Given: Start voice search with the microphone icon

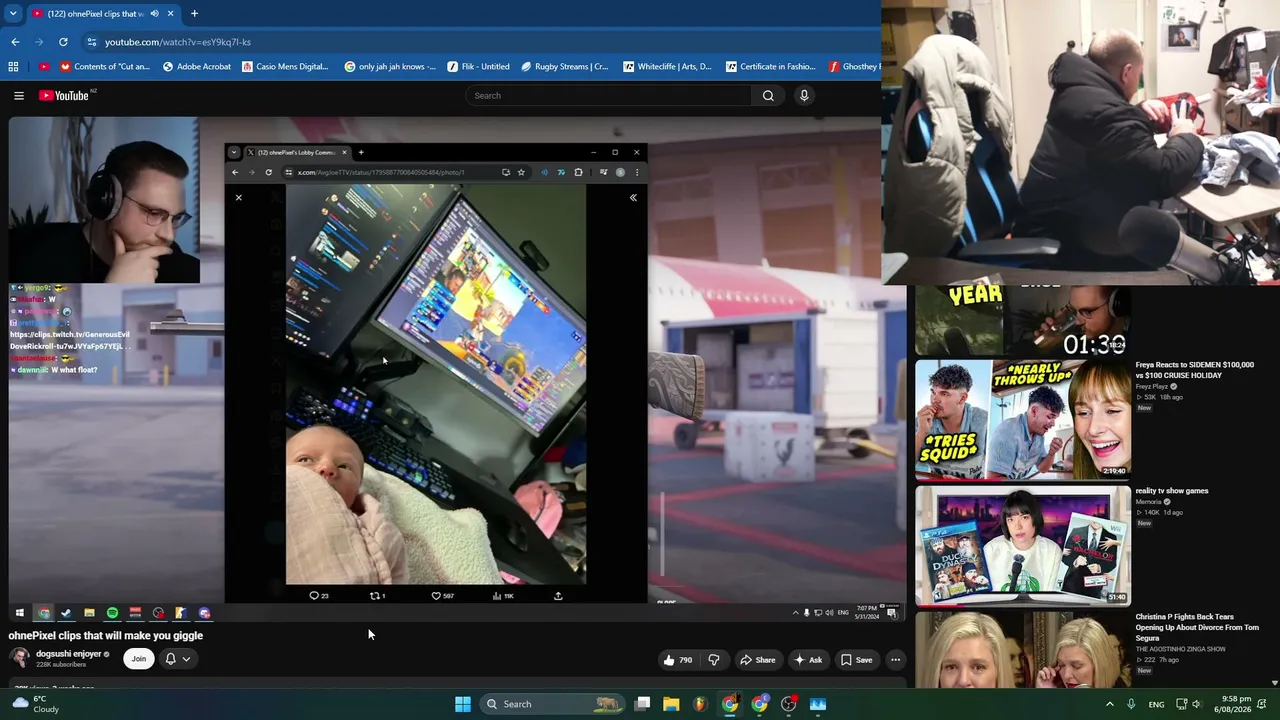Looking at the screenshot, I should pyautogui.click(x=804, y=95).
